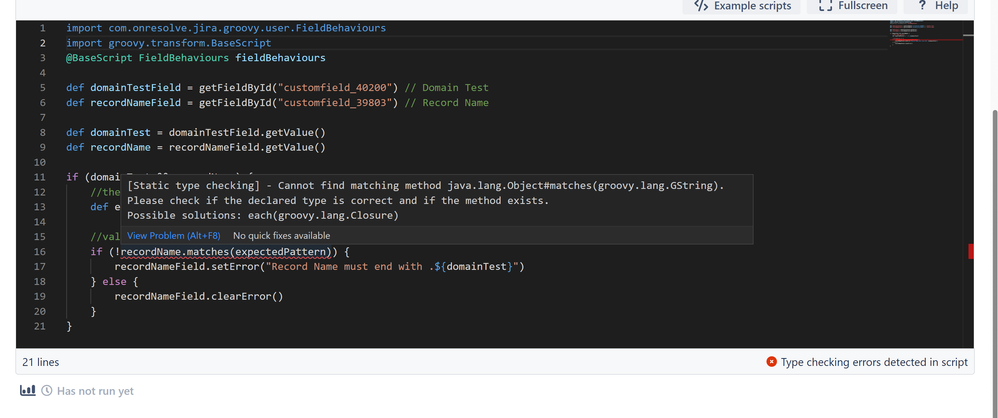Click the bar chart execution history icon
Viewport: 998px width, 418px height.
coord(27,391)
